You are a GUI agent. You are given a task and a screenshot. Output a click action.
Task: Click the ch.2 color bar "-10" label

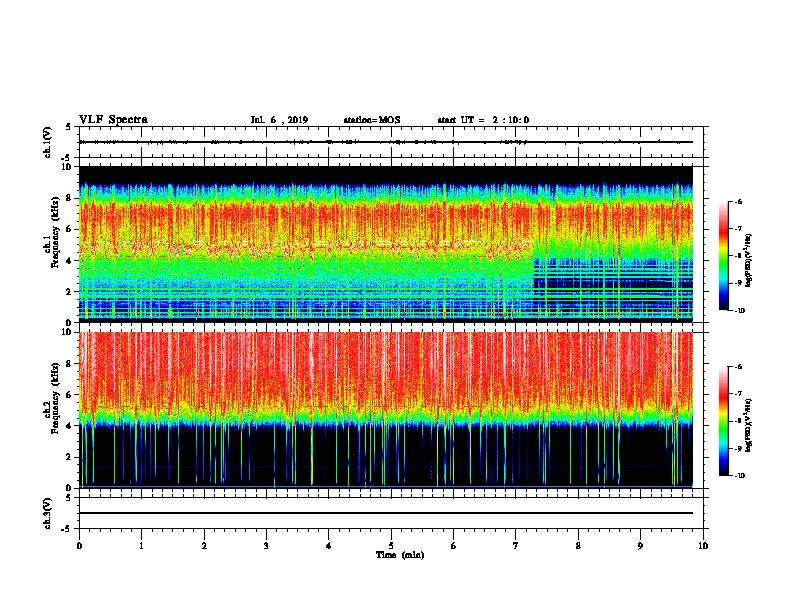click(x=739, y=476)
